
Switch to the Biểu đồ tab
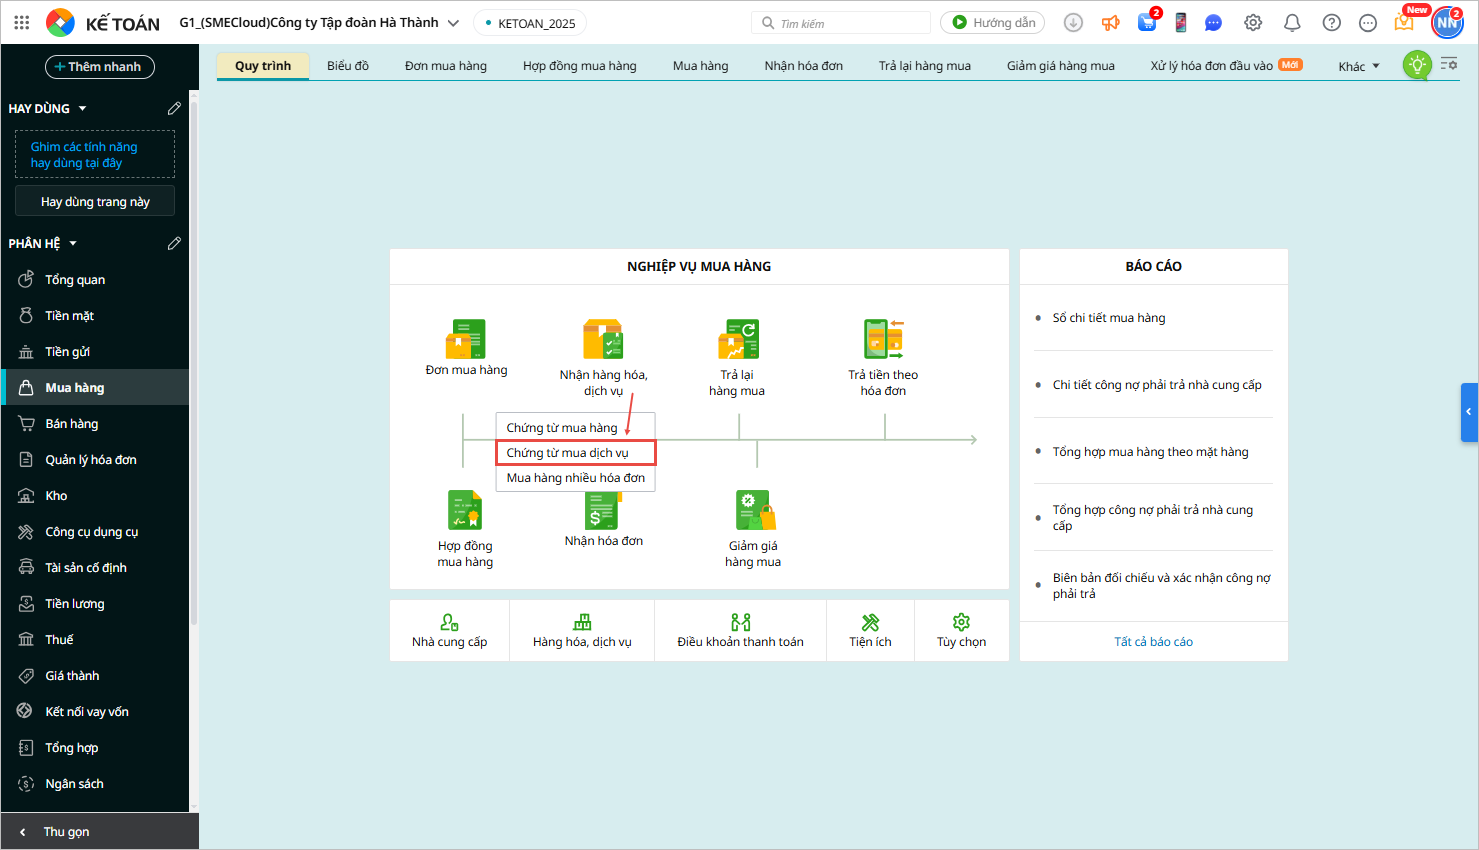click(347, 66)
